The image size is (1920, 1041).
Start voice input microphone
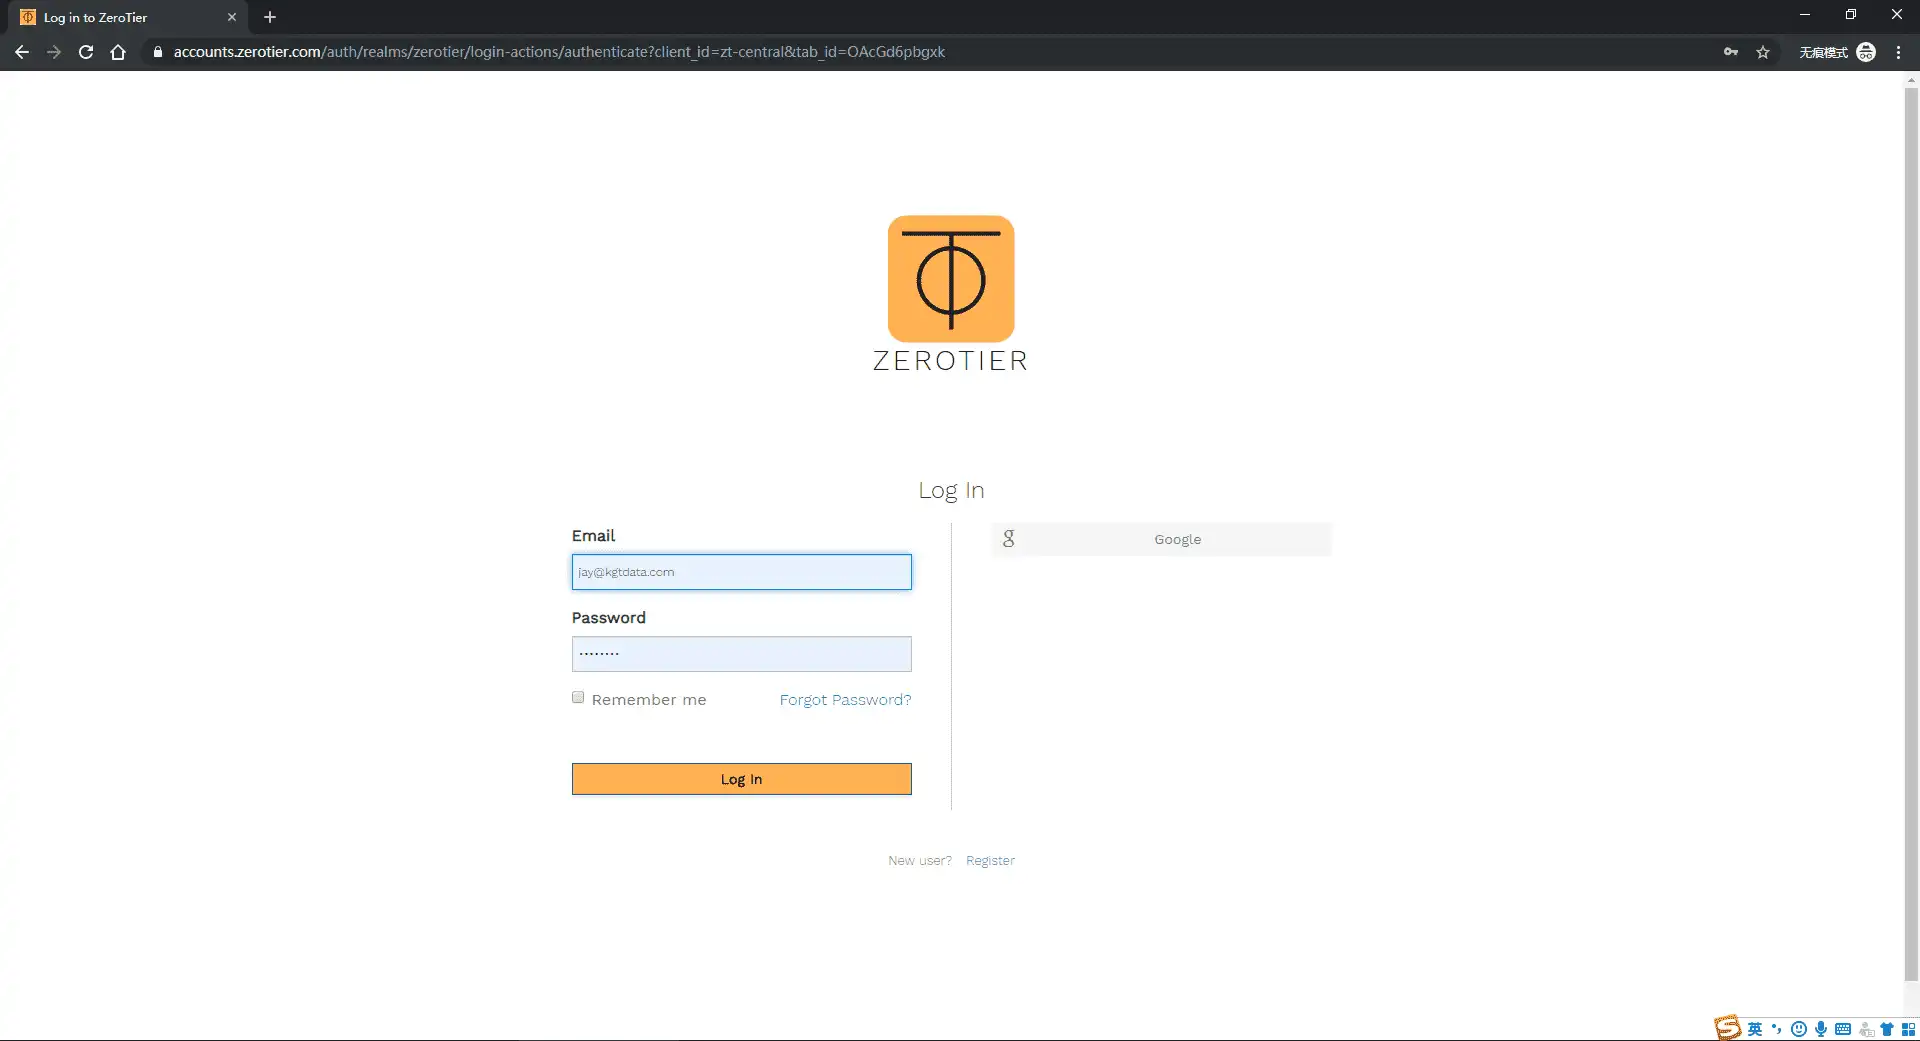(x=1821, y=1029)
